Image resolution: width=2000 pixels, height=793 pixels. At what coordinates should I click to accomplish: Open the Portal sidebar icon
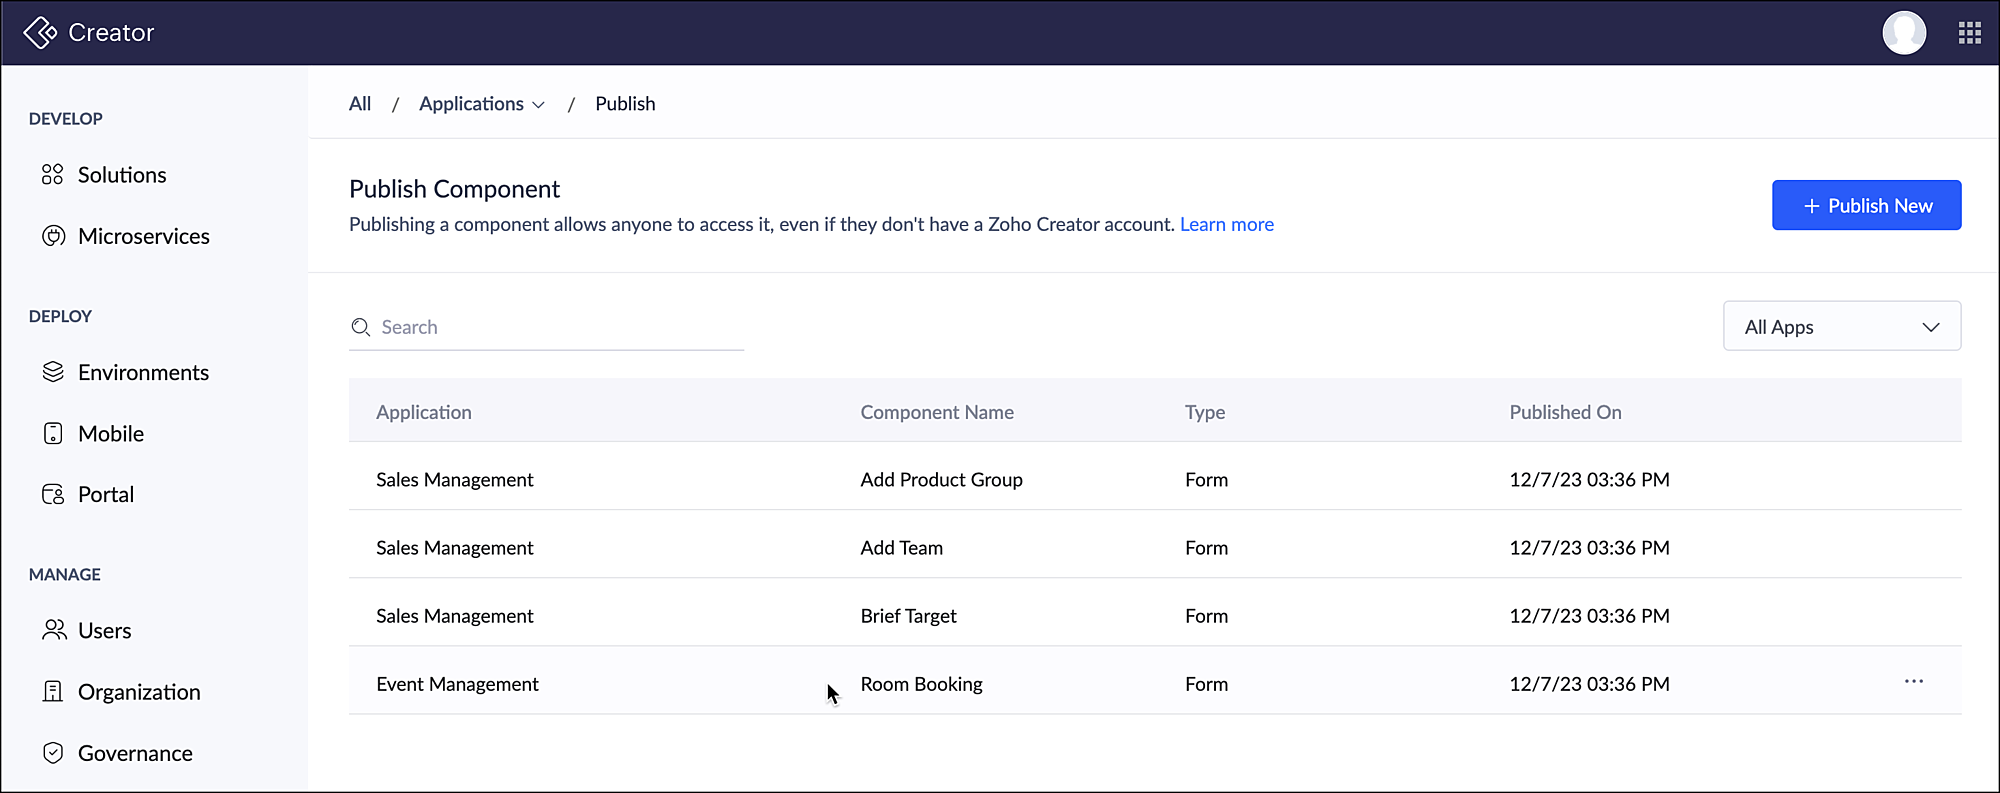click(x=53, y=494)
